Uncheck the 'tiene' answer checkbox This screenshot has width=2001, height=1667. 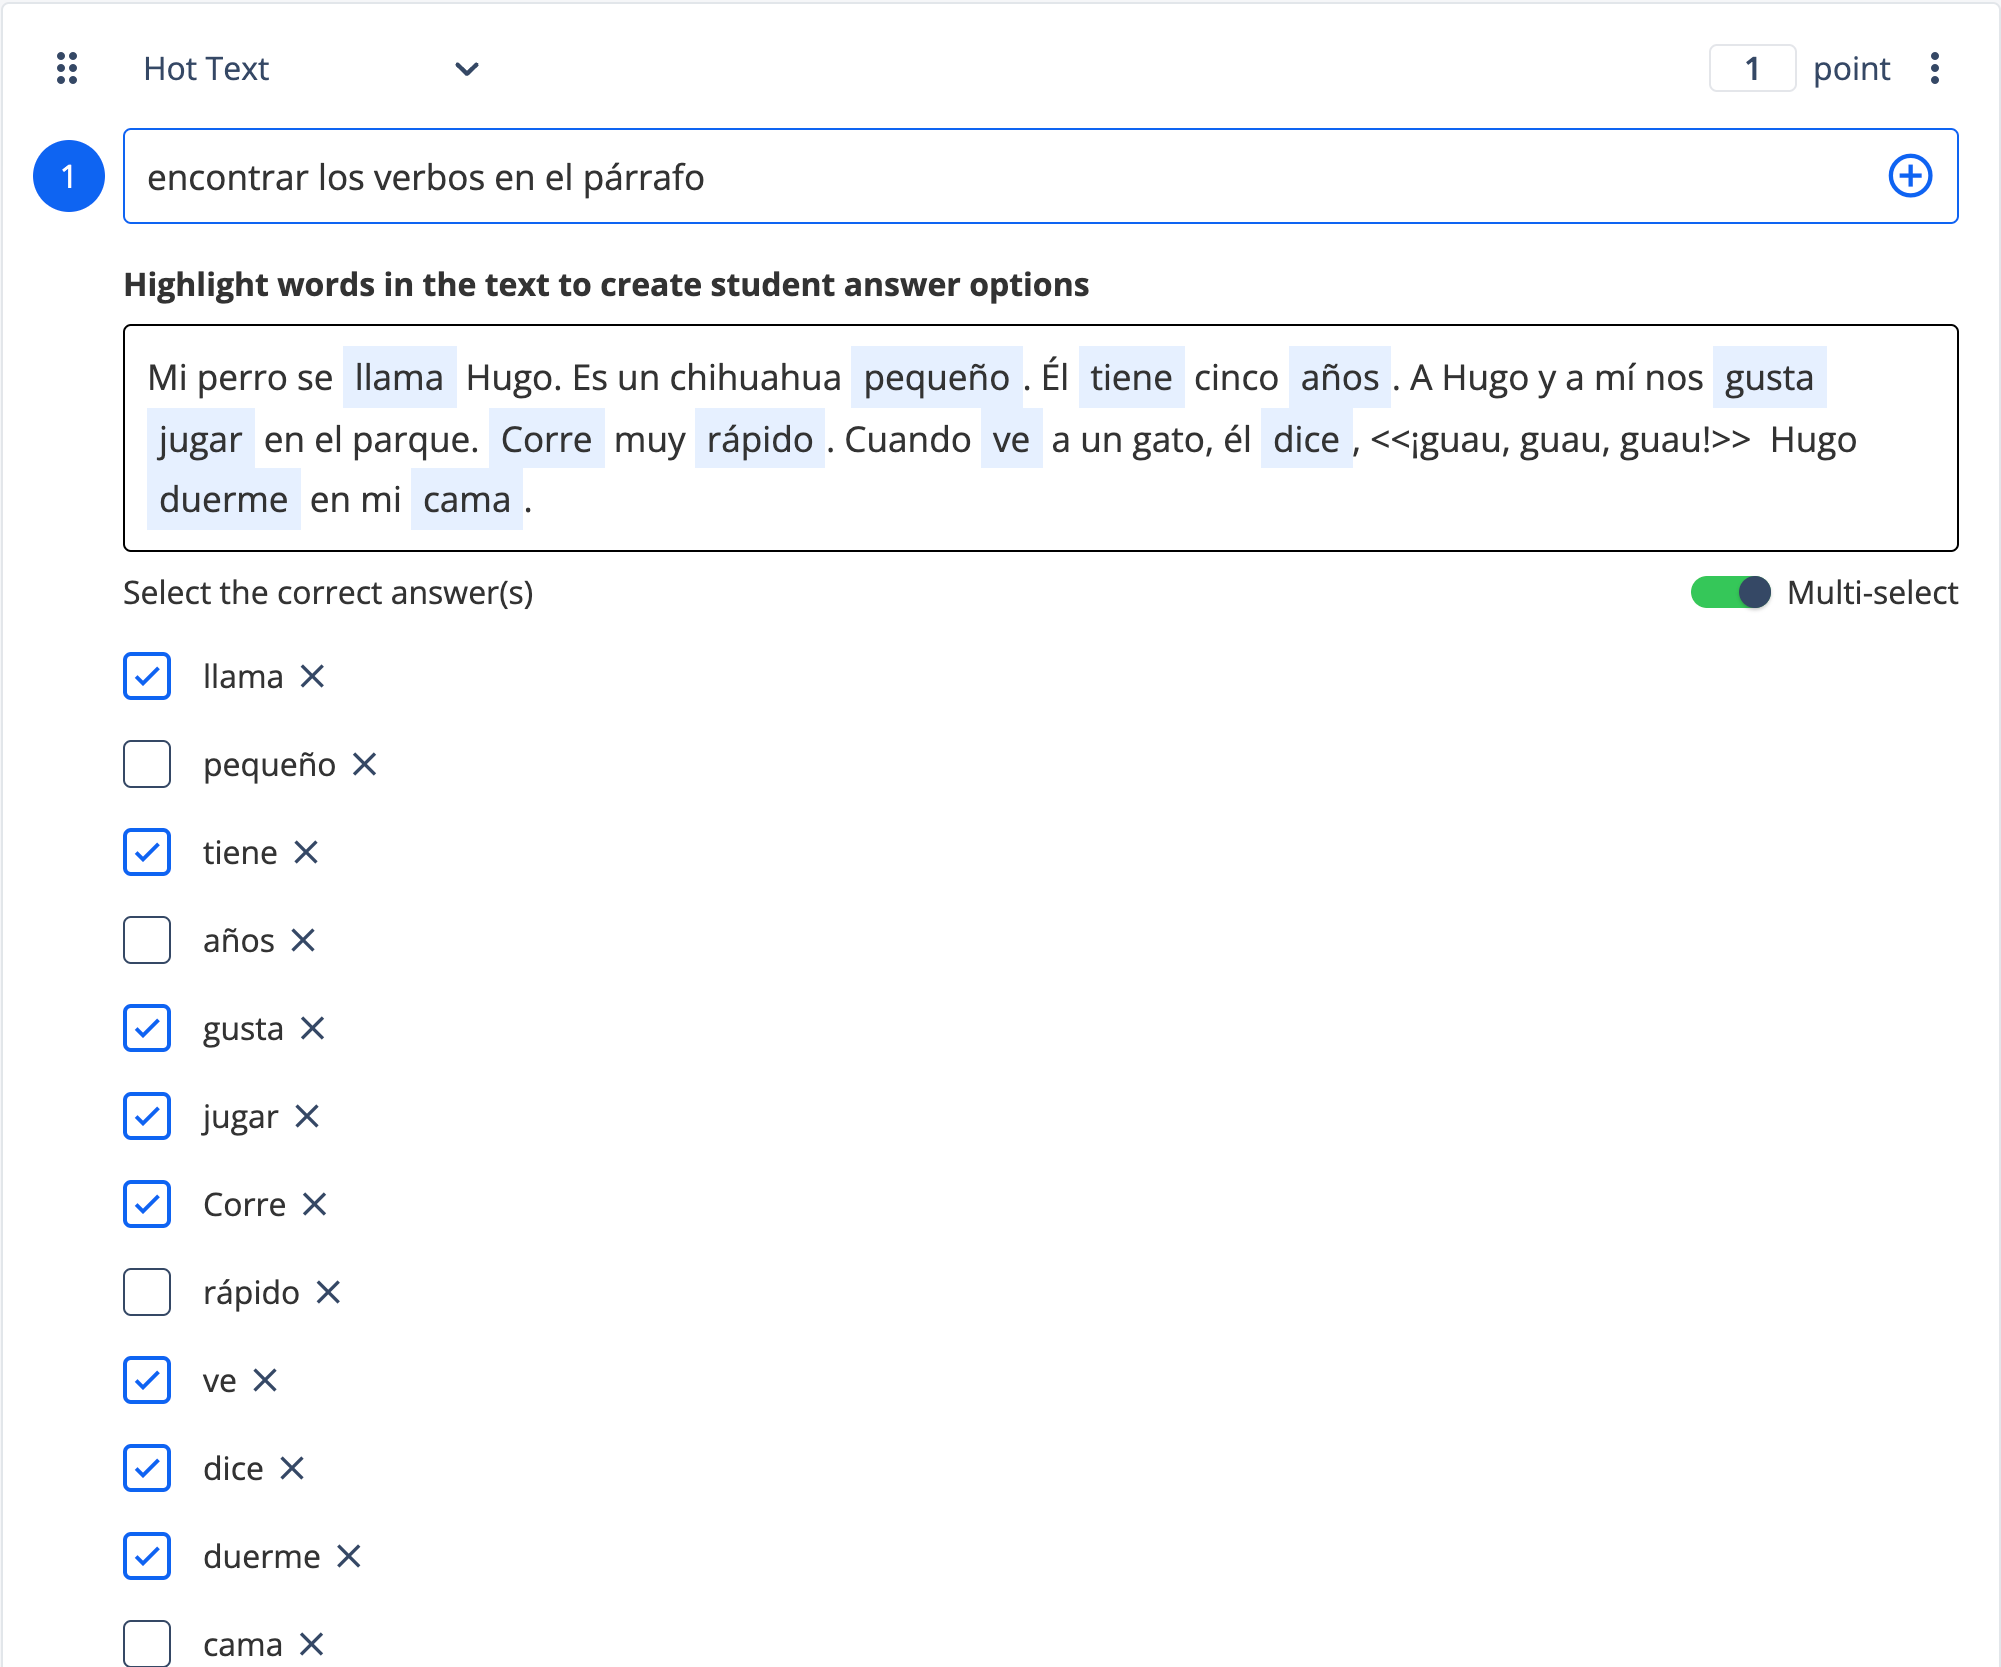point(147,853)
